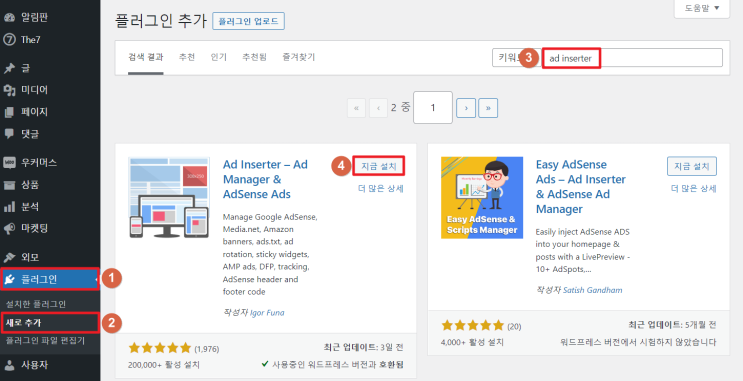The width and height of the screenshot is (743, 381).
Task: Go to previous results page arrow
Action: (379, 108)
